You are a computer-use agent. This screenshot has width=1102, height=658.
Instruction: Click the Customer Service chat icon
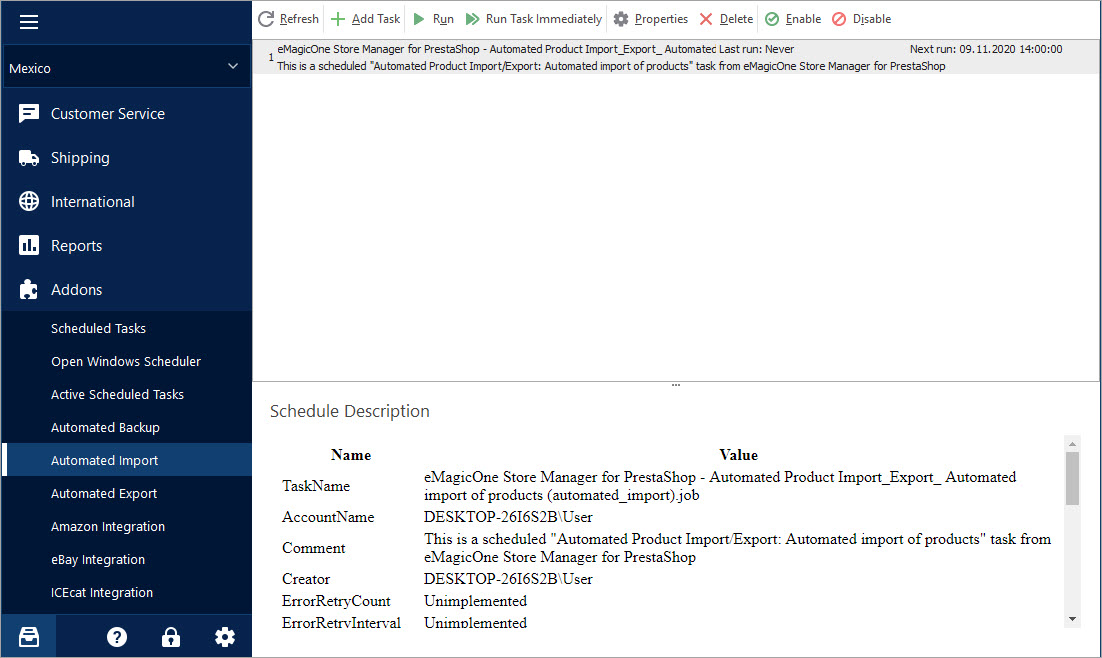29,113
